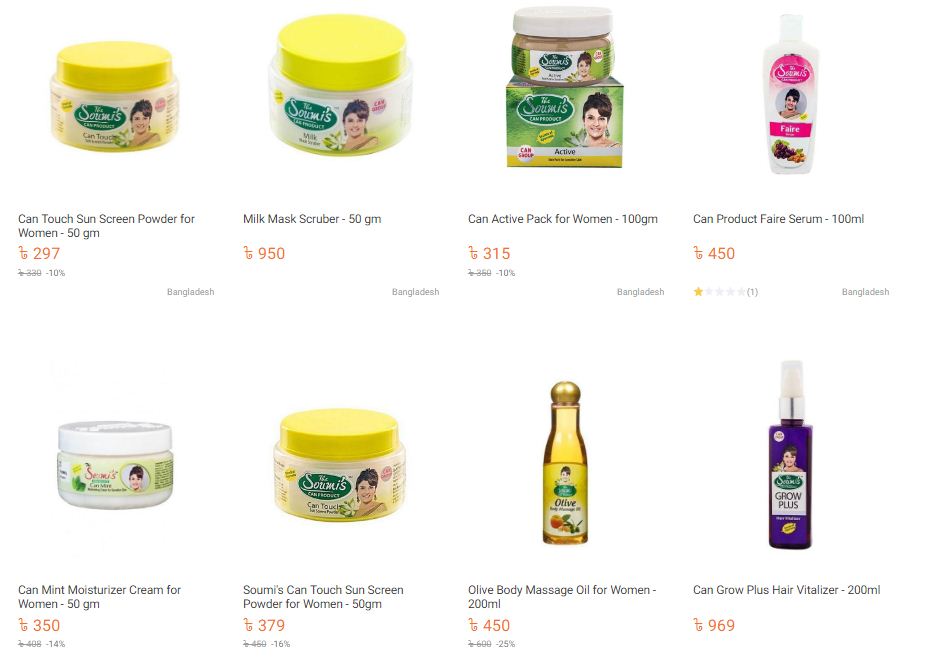Image resolution: width=942 pixels, height=657 pixels.
Task: Open Soumi's Can Touch Sun Screen Powder title
Action: [323, 597]
